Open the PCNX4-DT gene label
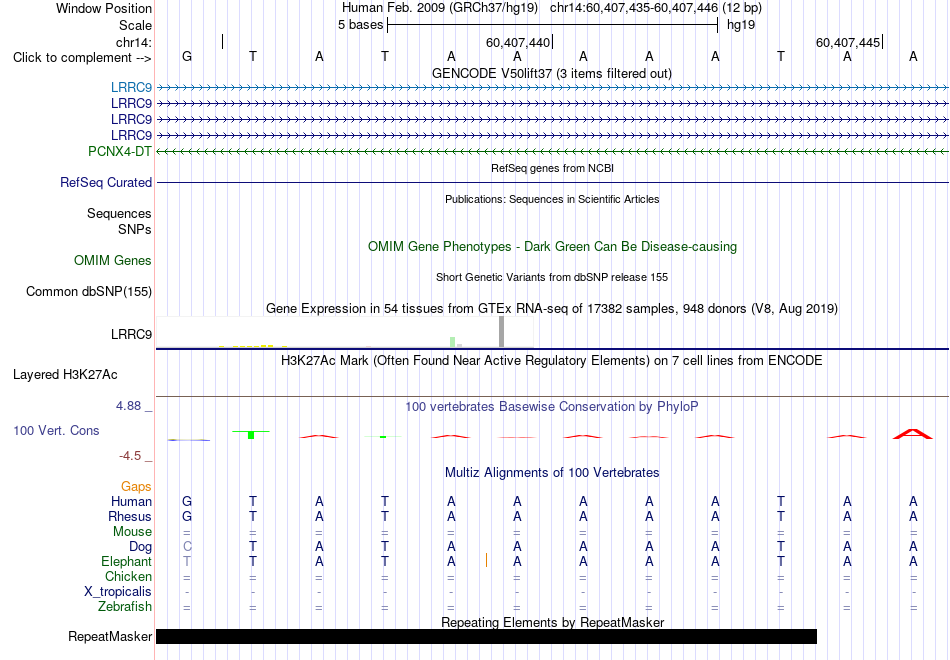 pos(120,151)
